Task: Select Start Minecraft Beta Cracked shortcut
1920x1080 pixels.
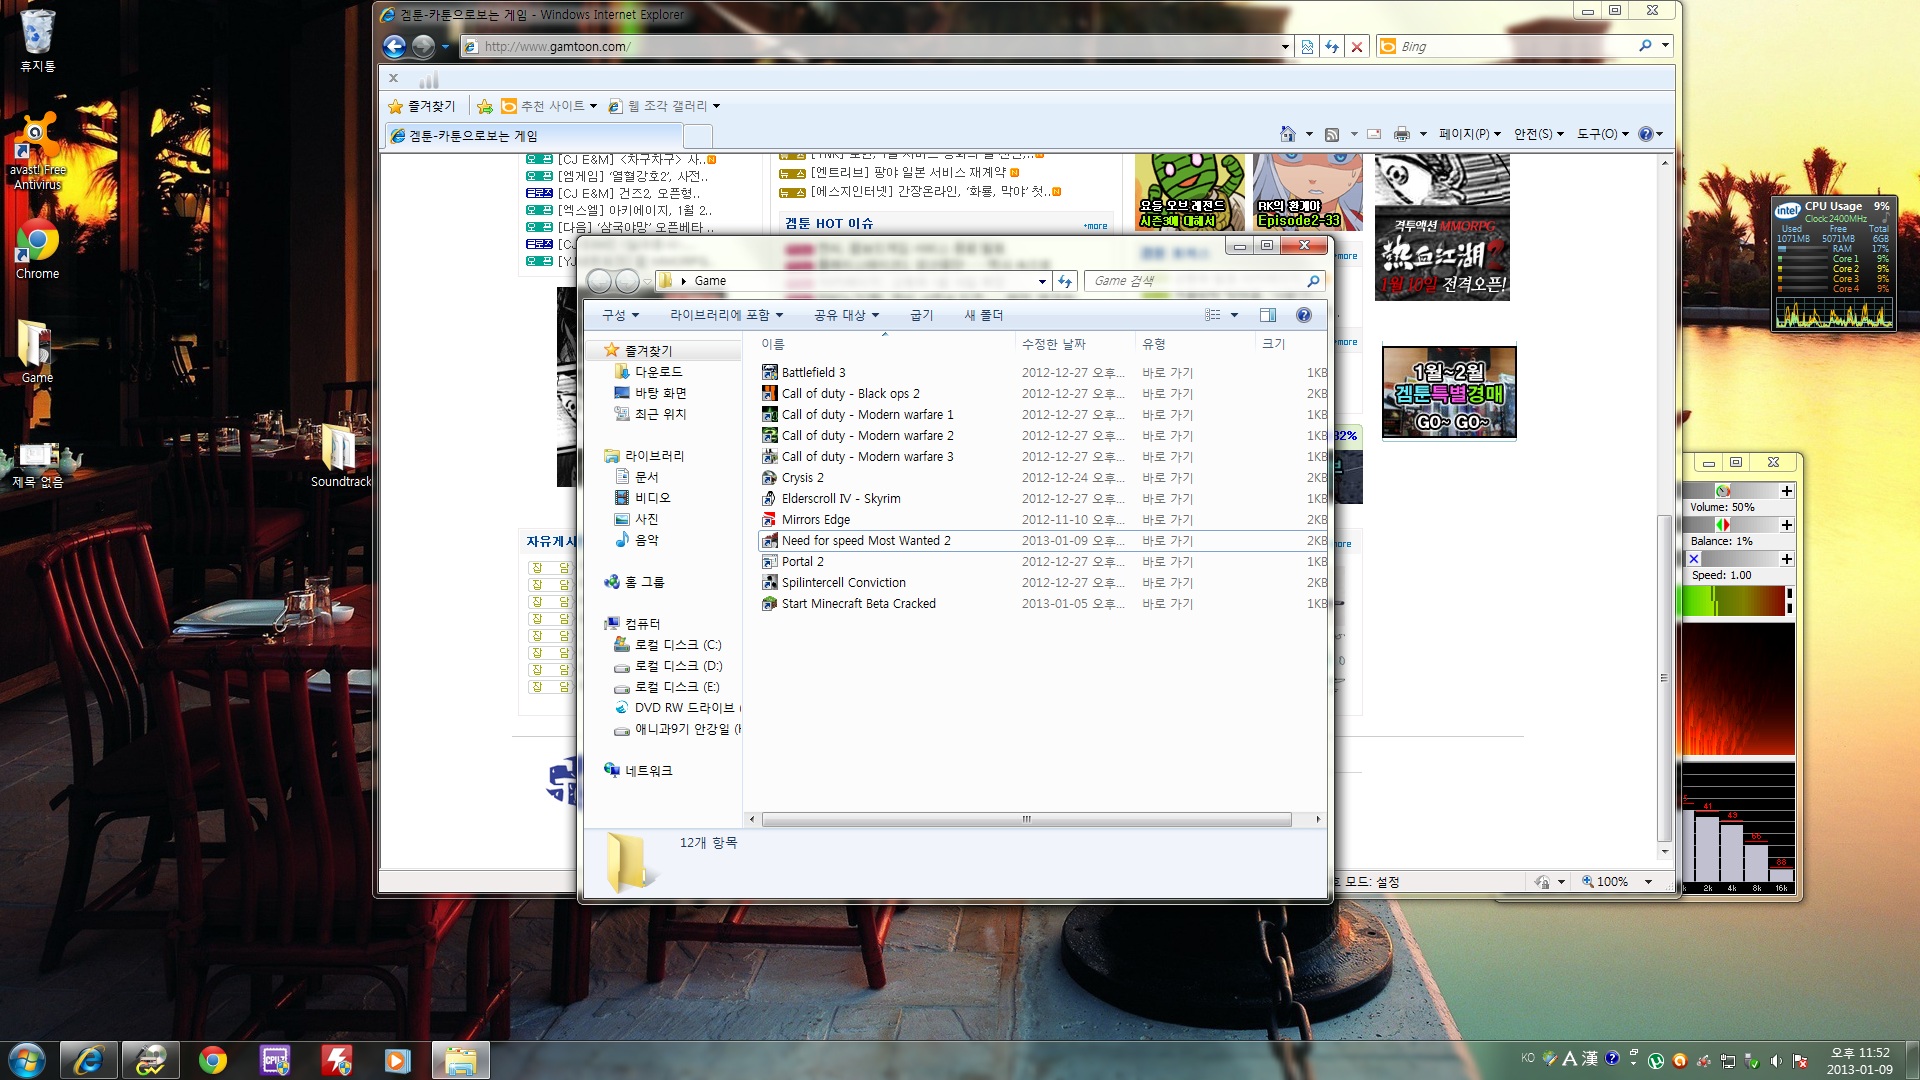Action: (x=858, y=604)
